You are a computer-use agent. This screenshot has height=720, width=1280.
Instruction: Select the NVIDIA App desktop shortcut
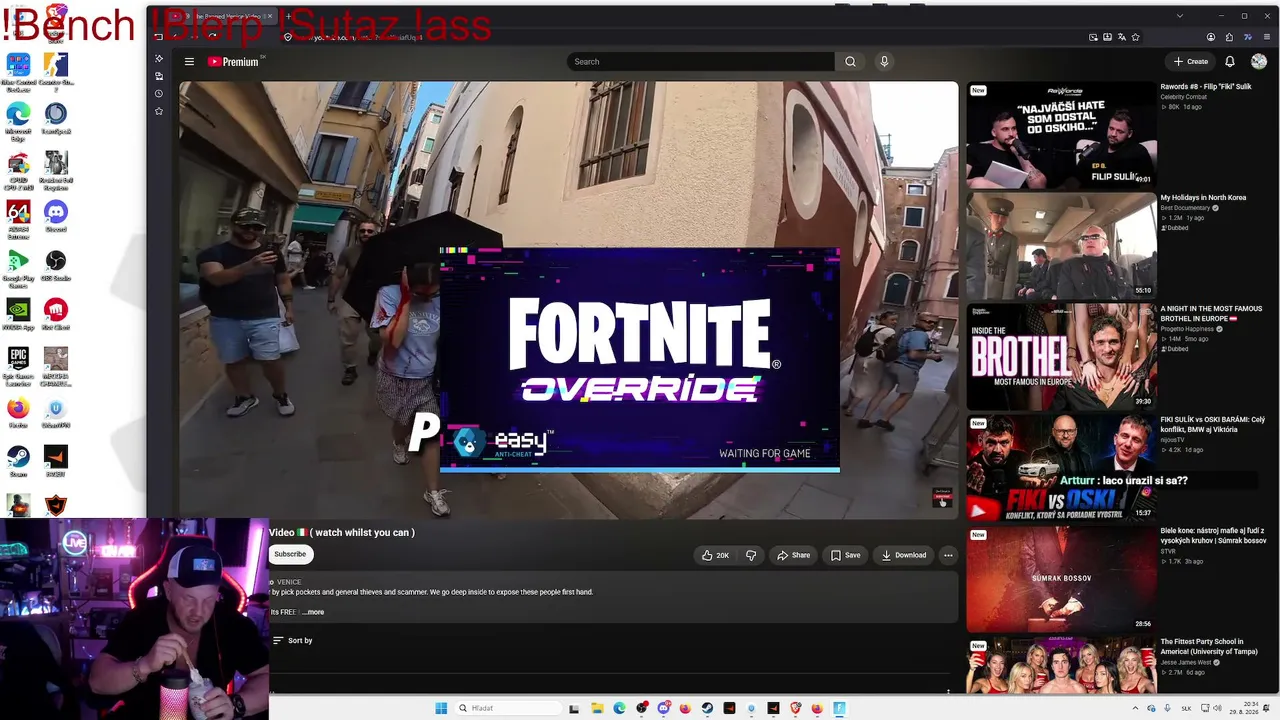pos(18,314)
